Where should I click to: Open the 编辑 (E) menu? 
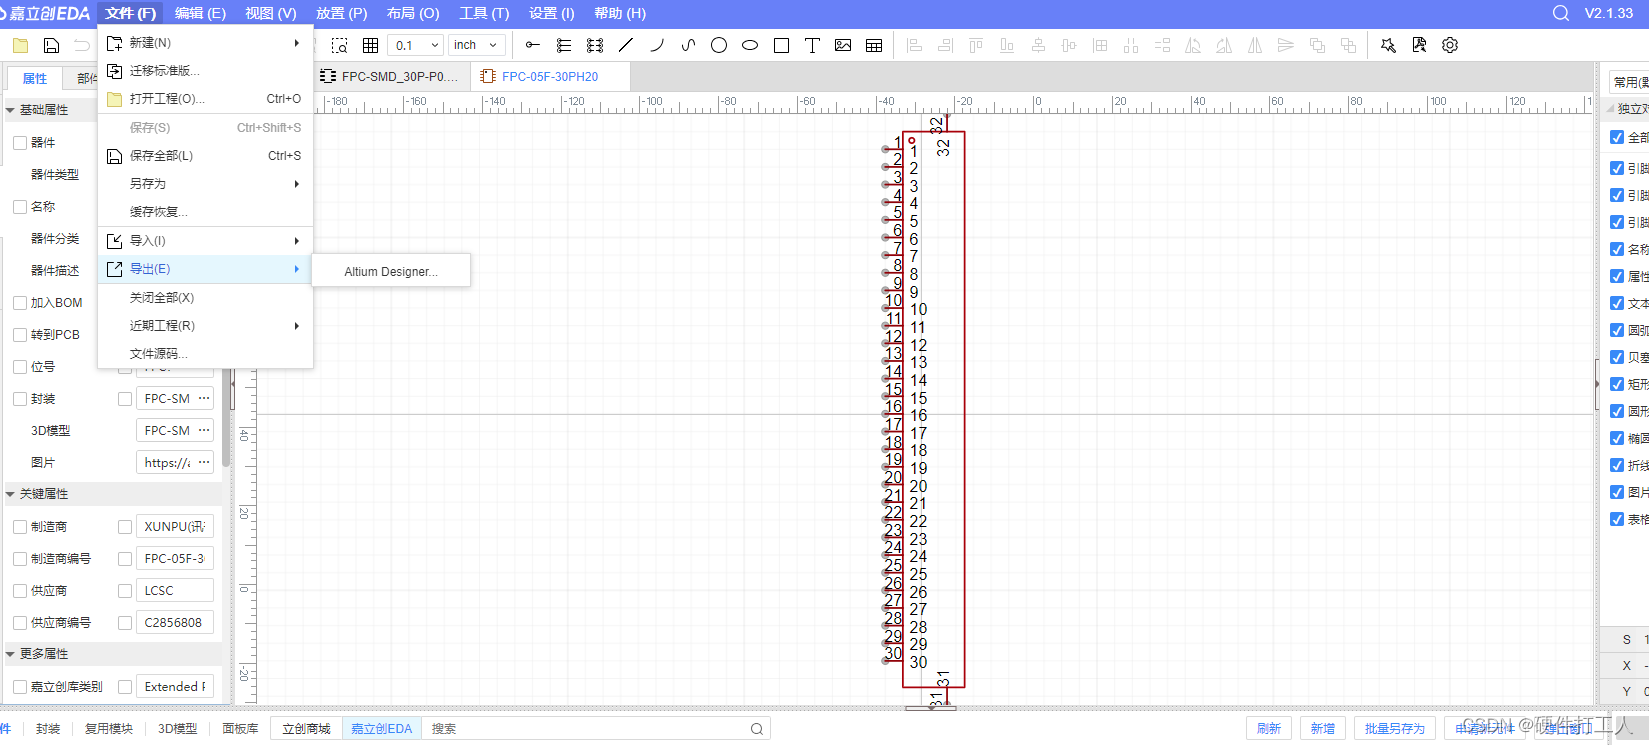[200, 13]
